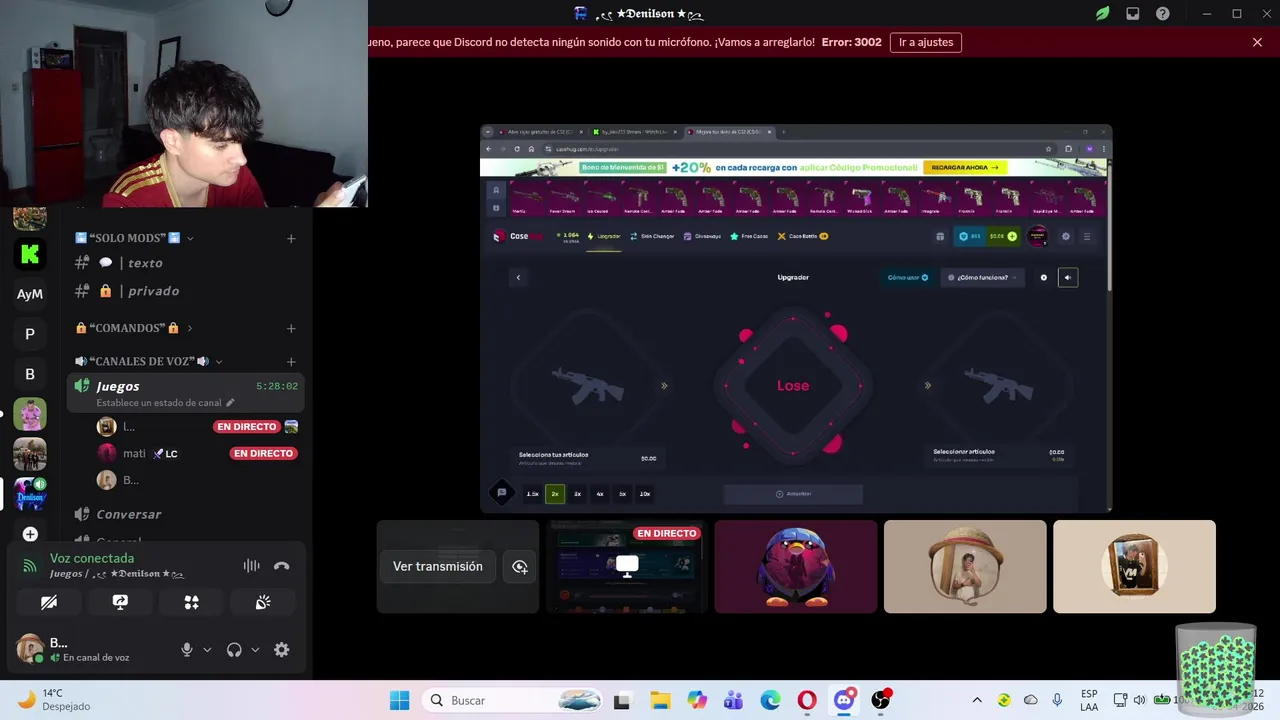Click the Cómo usar button
The height and width of the screenshot is (720, 1280).
pyautogui.click(x=908, y=277)
